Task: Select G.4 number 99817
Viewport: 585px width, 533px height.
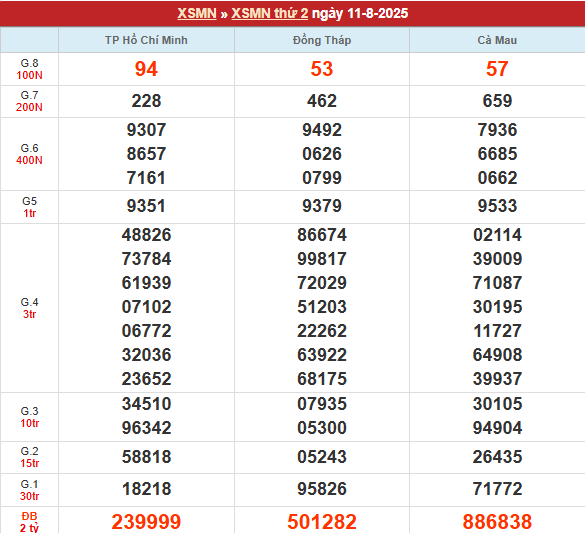Action: [322, 259]
